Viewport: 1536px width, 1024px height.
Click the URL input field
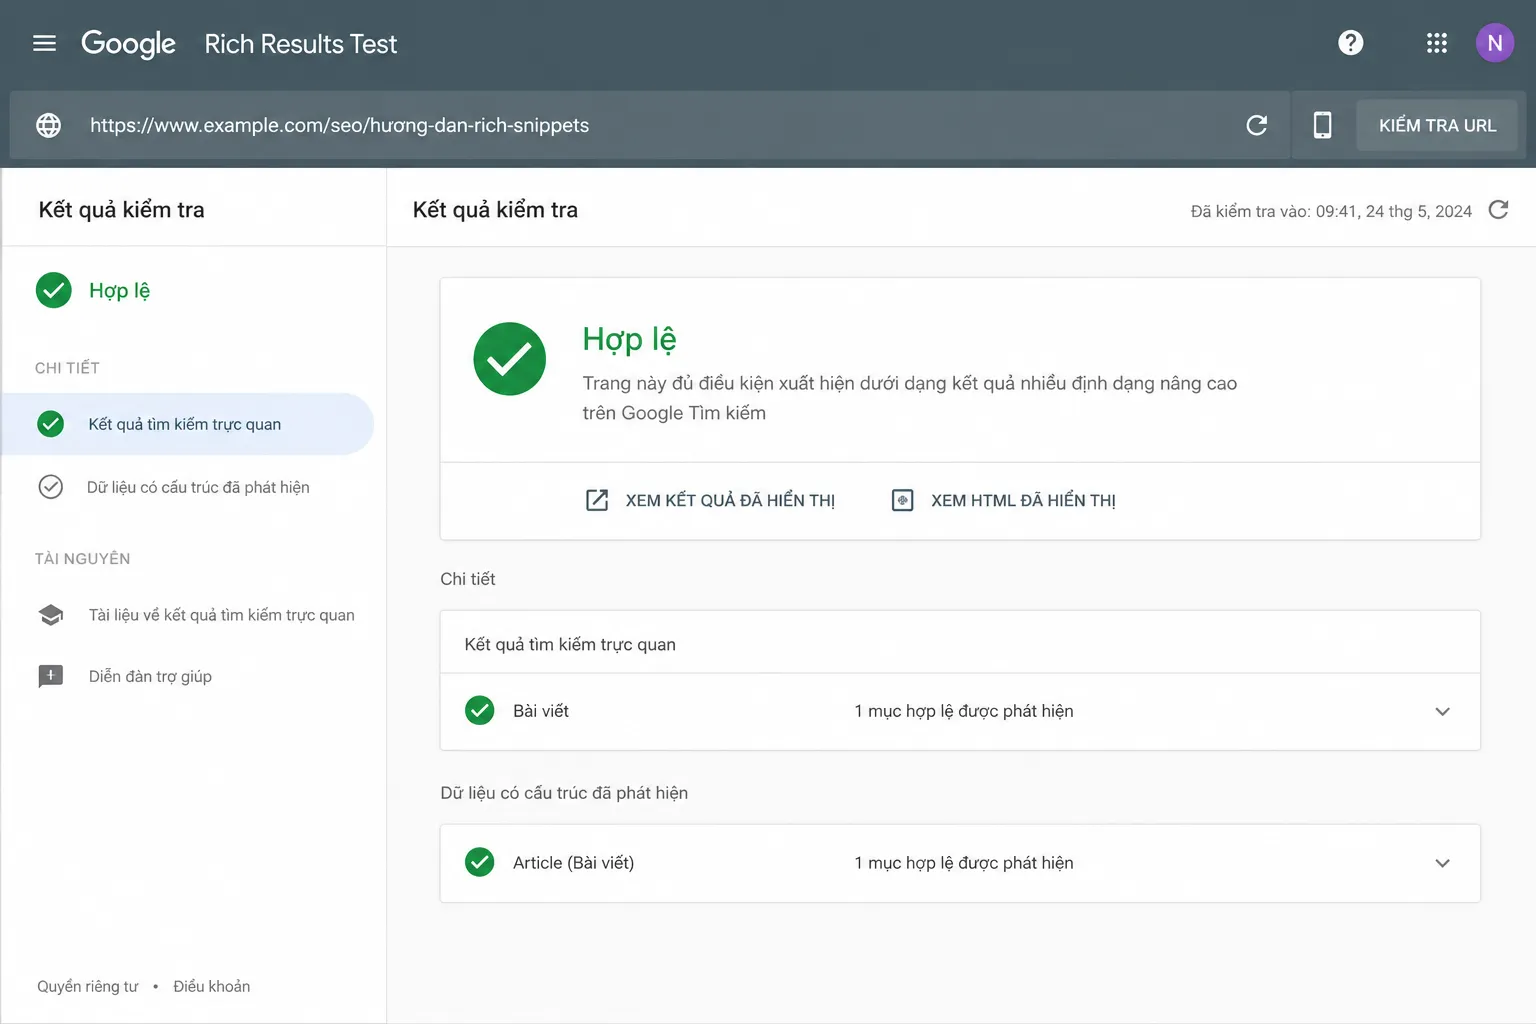650,125
